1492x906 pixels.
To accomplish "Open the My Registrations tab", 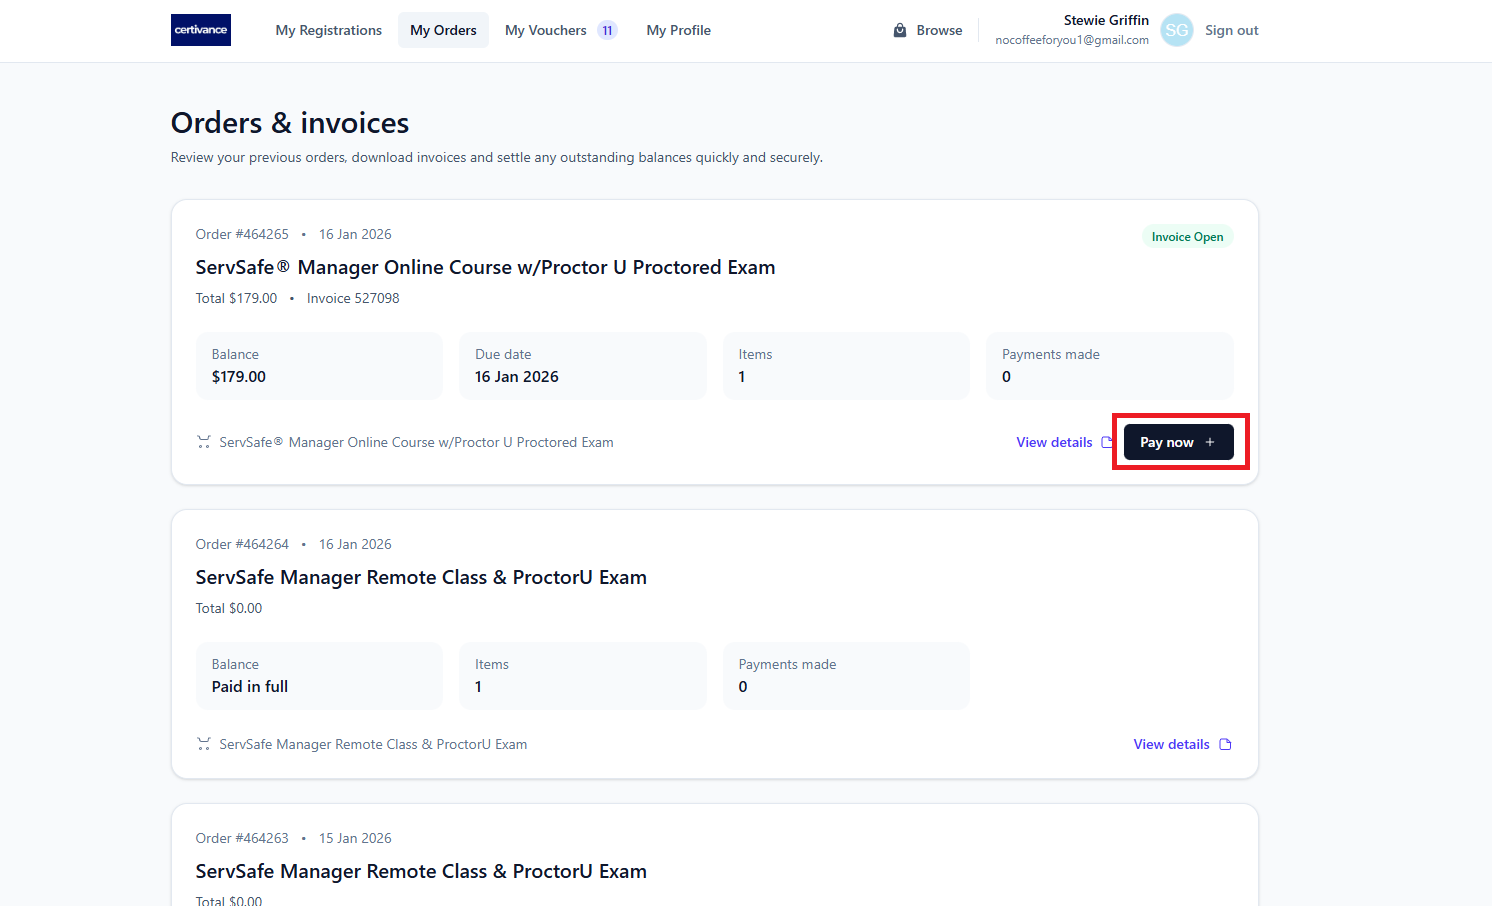I will [328, 30].
